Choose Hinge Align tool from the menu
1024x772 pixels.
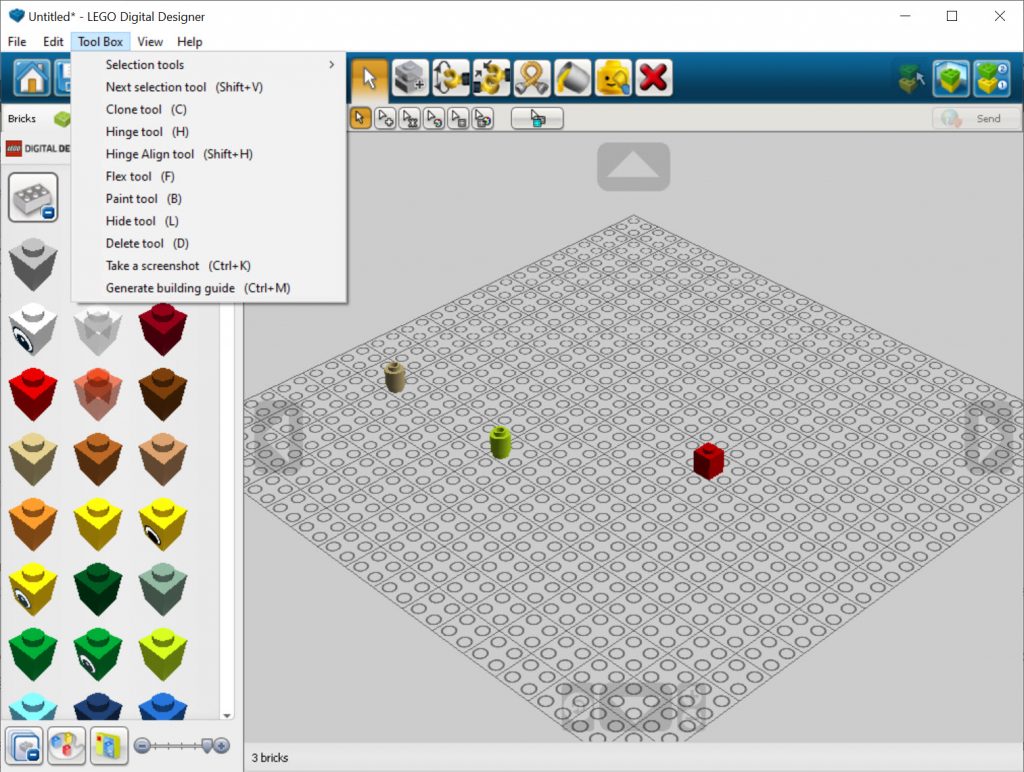click(x=209, y=154)
